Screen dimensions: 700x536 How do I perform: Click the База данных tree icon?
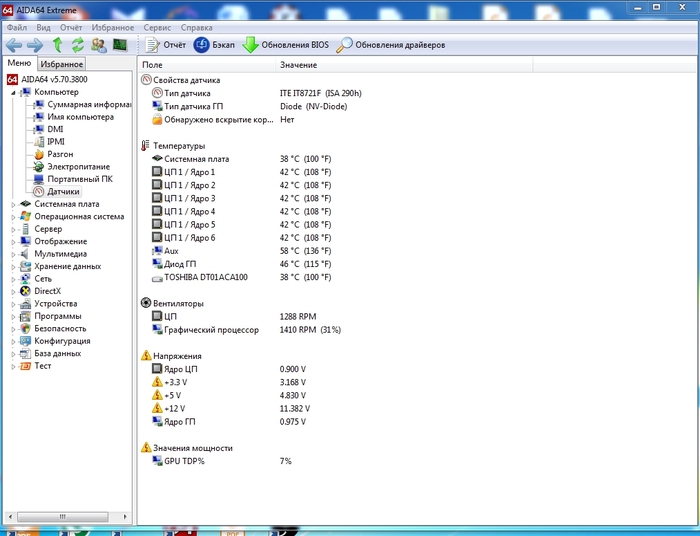(x=26, y=353)
